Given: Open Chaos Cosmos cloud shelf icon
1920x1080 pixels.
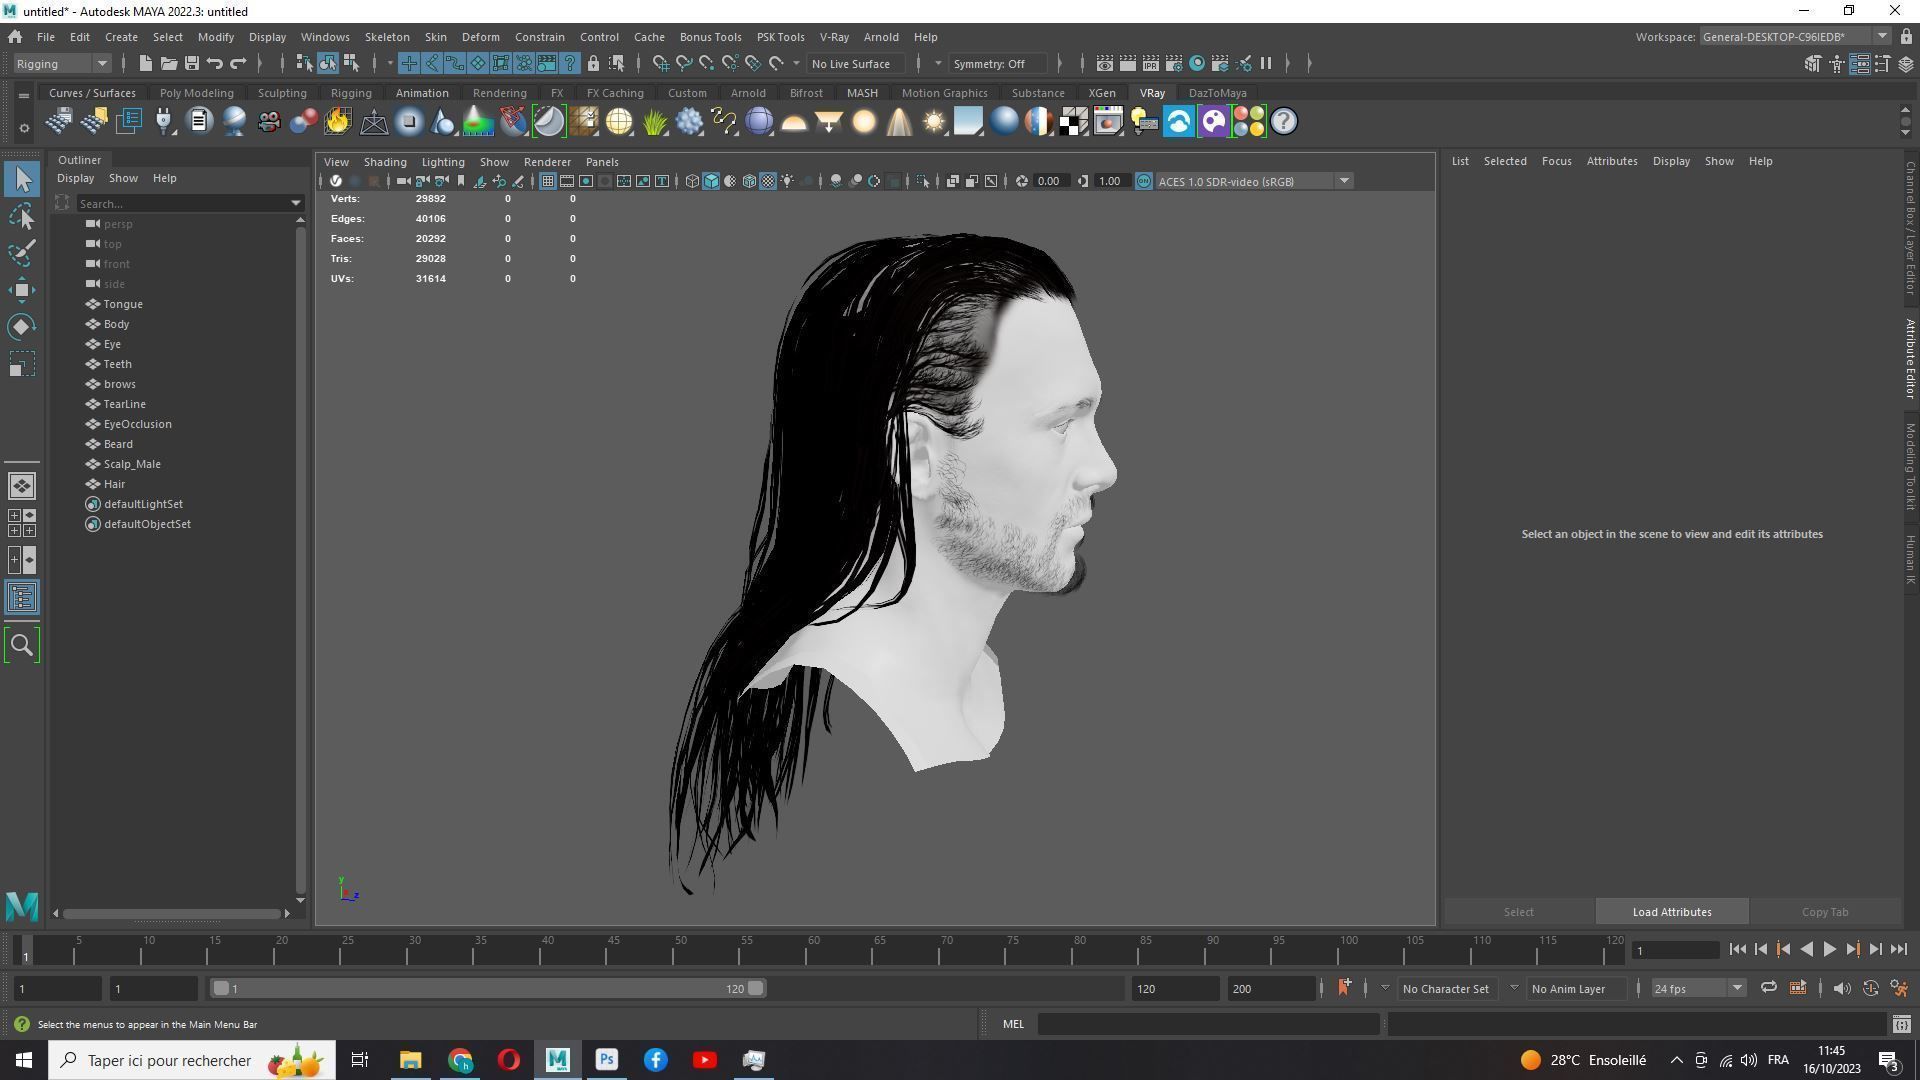Looking at the screenshot, I should point(1179,122).
